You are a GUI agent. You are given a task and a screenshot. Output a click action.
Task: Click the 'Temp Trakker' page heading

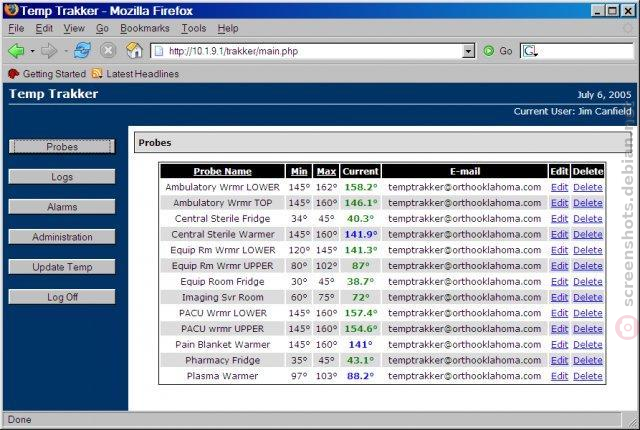pyautogui.click(x=53, y=94)
